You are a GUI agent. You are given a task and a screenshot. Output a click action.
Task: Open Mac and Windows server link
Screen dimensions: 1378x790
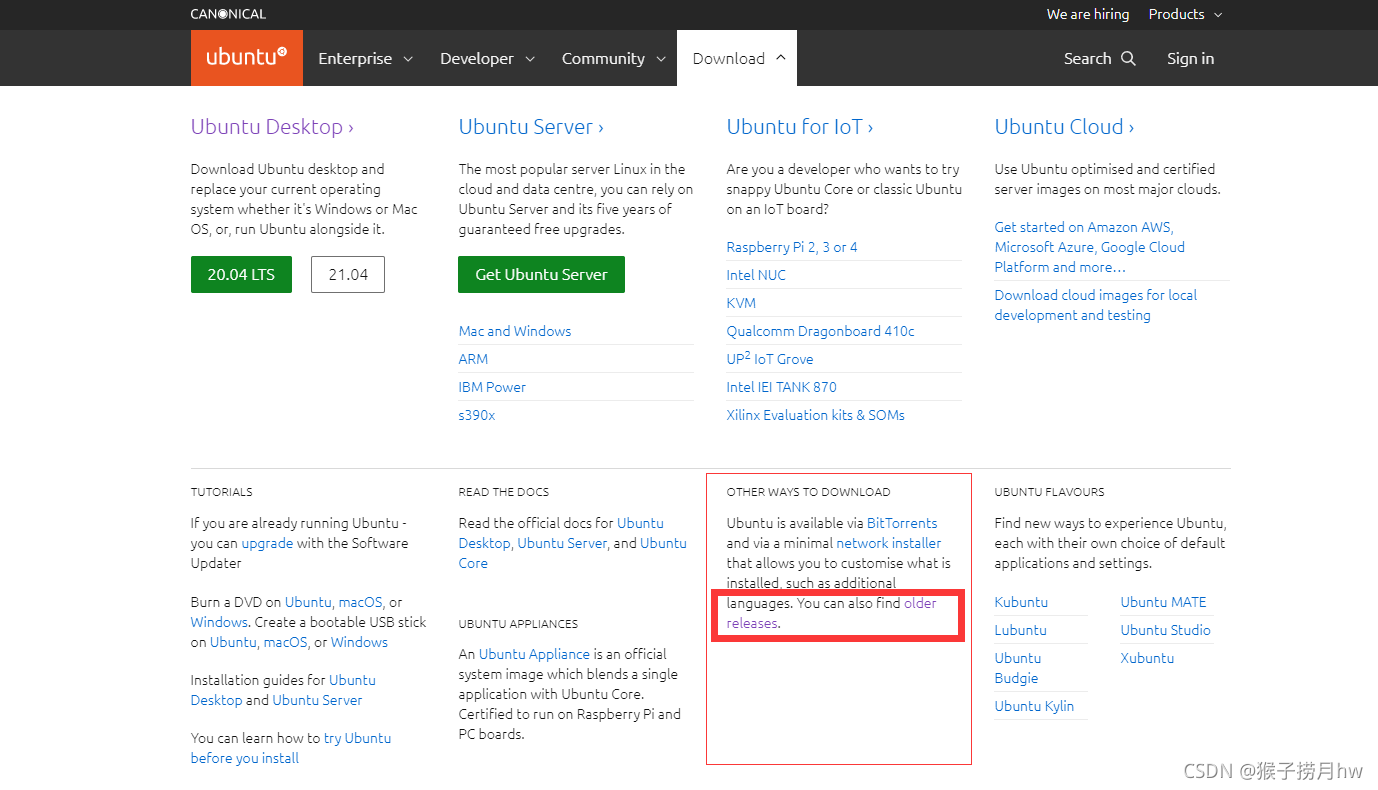tap(515, 331)
